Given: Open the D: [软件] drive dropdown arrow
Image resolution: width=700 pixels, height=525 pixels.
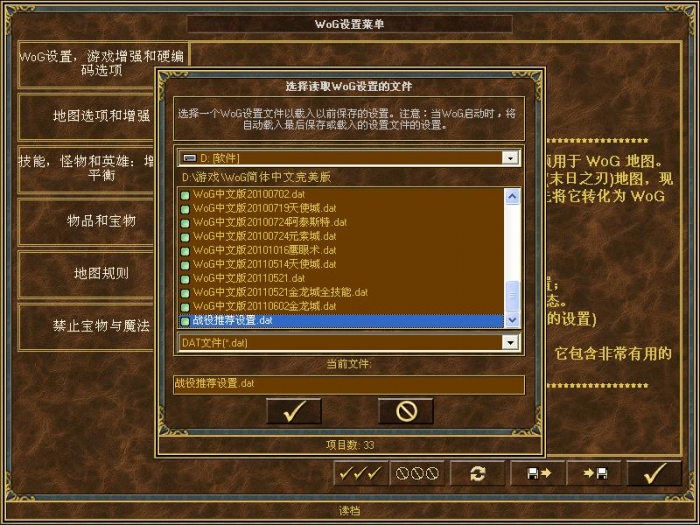Looking at the screenshot, I should pyautogui.click(x=510, y=158).
